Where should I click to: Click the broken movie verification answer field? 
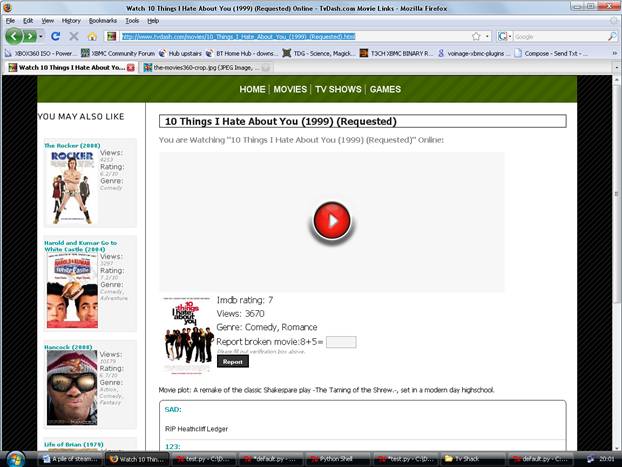[x=341, y=342]
